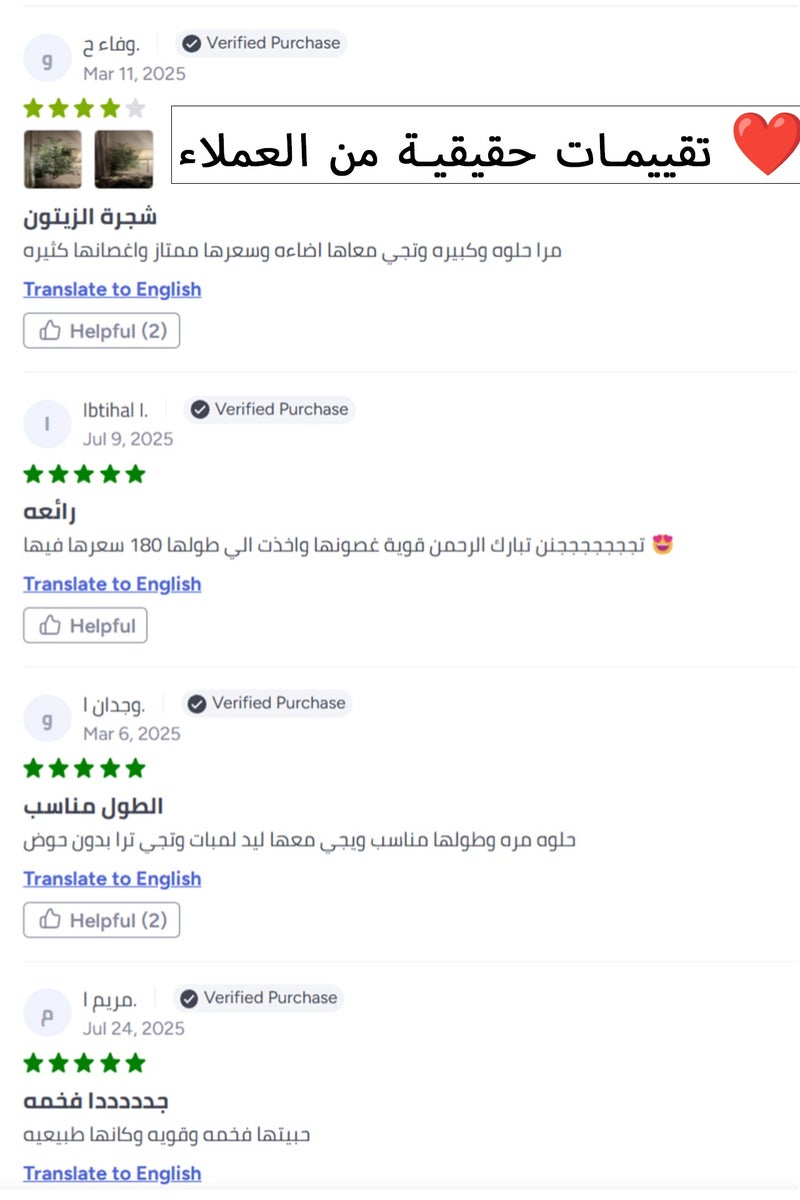This screenshot has height=1200, width=800.
Task: Click the thumbs-up icon on شجرة الزيتون review's Helpful button
Action: [52, 330]
